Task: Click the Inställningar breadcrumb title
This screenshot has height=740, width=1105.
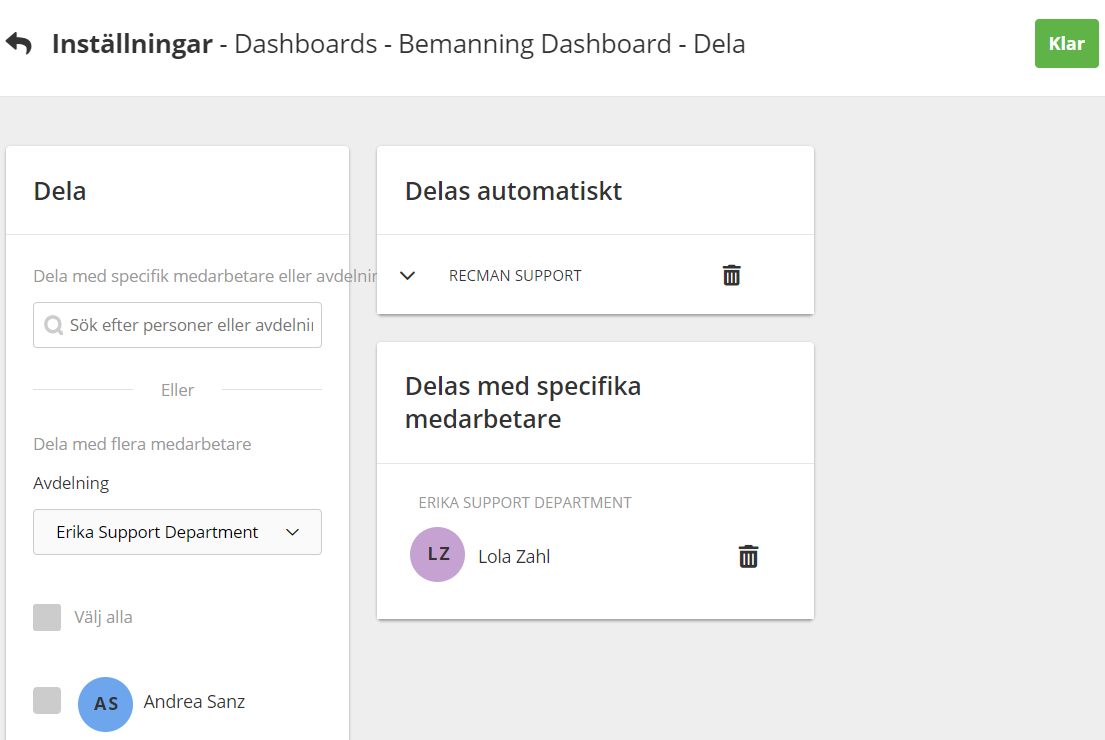Action: [132, 44]
